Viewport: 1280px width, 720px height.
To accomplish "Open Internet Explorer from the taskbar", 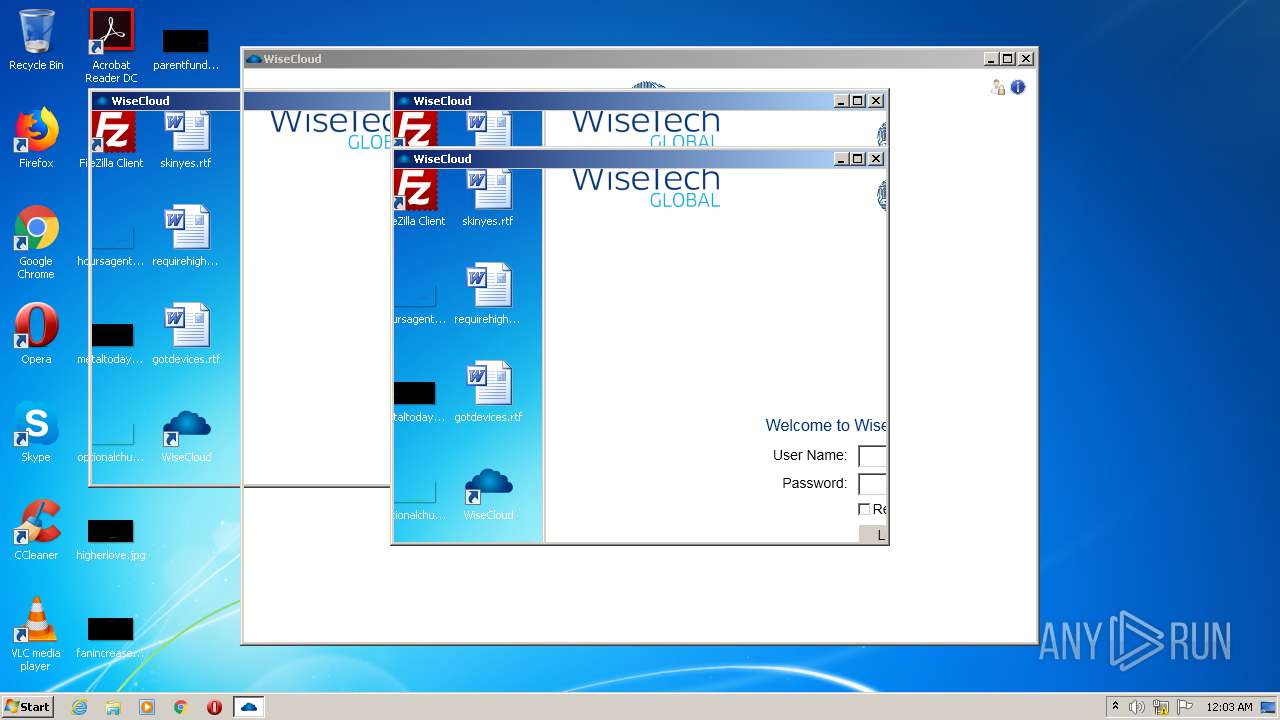I will point(79,707).
